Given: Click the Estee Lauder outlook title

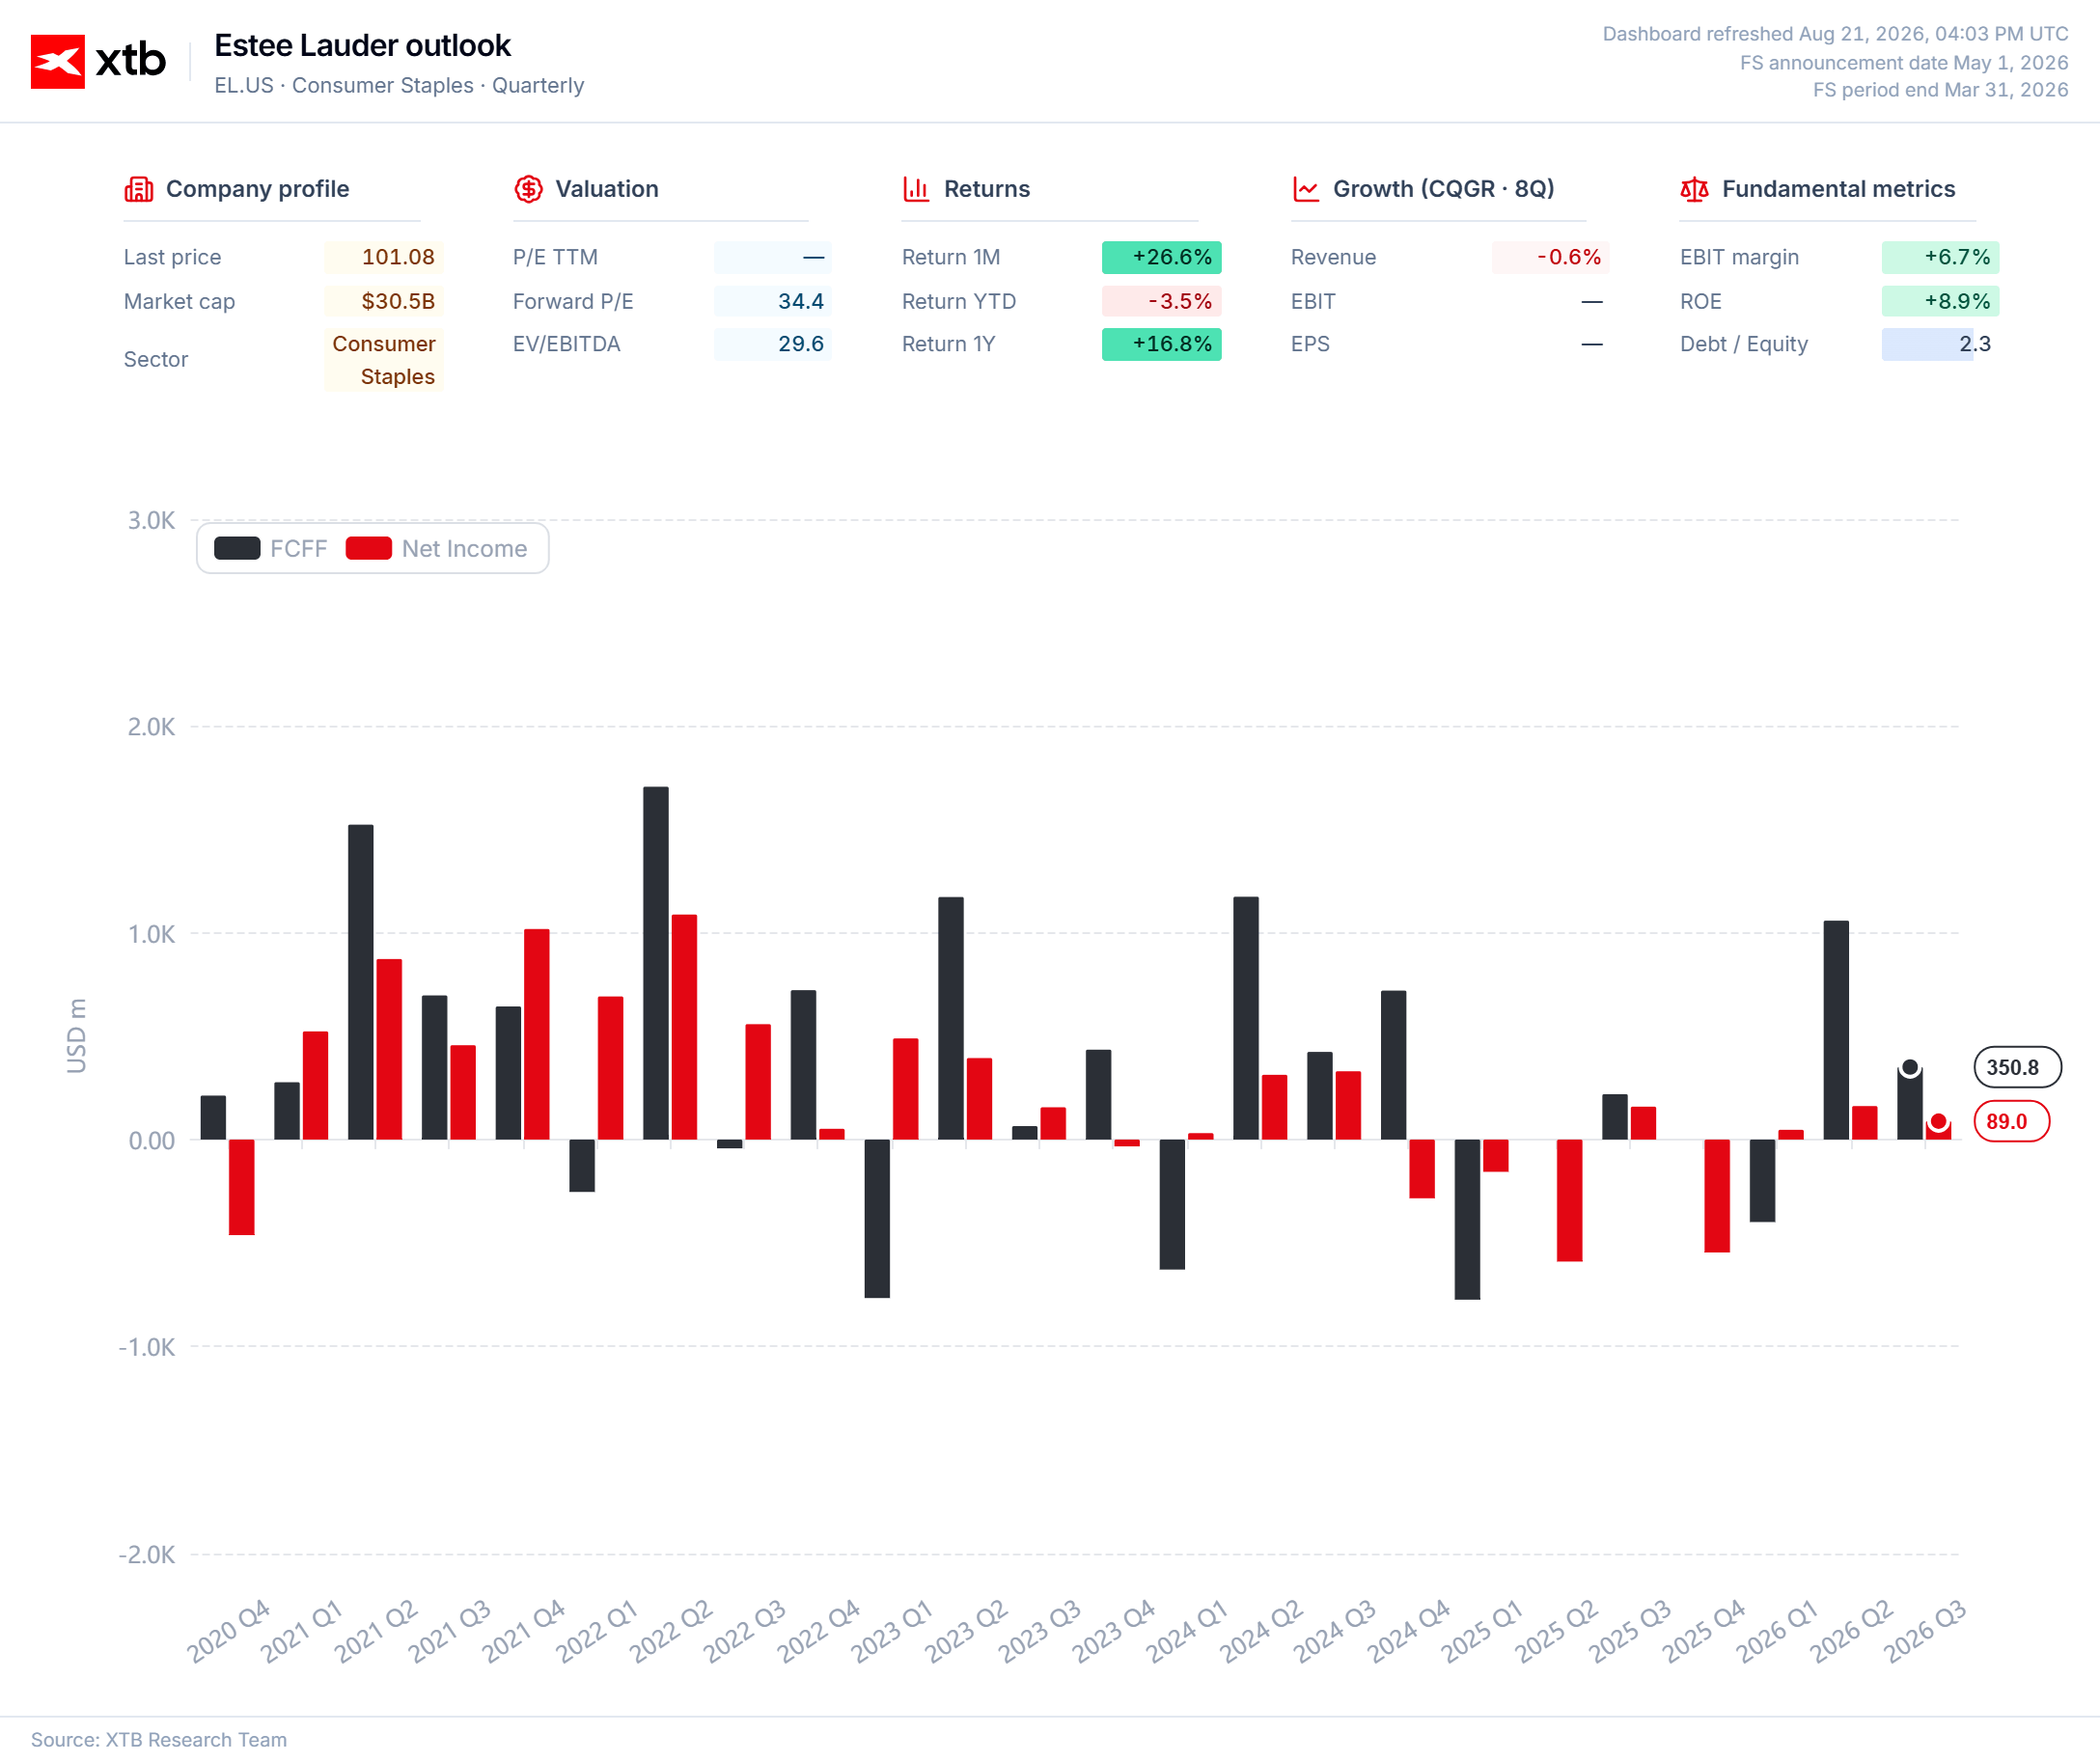Looking at the screenshot, I should tap(362, 46).
